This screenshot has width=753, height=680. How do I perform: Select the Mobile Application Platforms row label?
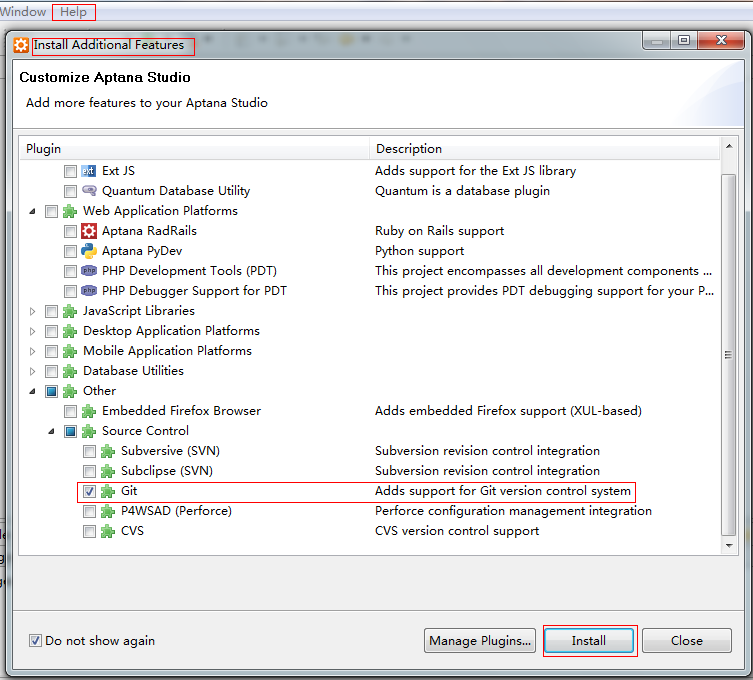(x=167, y=351)
